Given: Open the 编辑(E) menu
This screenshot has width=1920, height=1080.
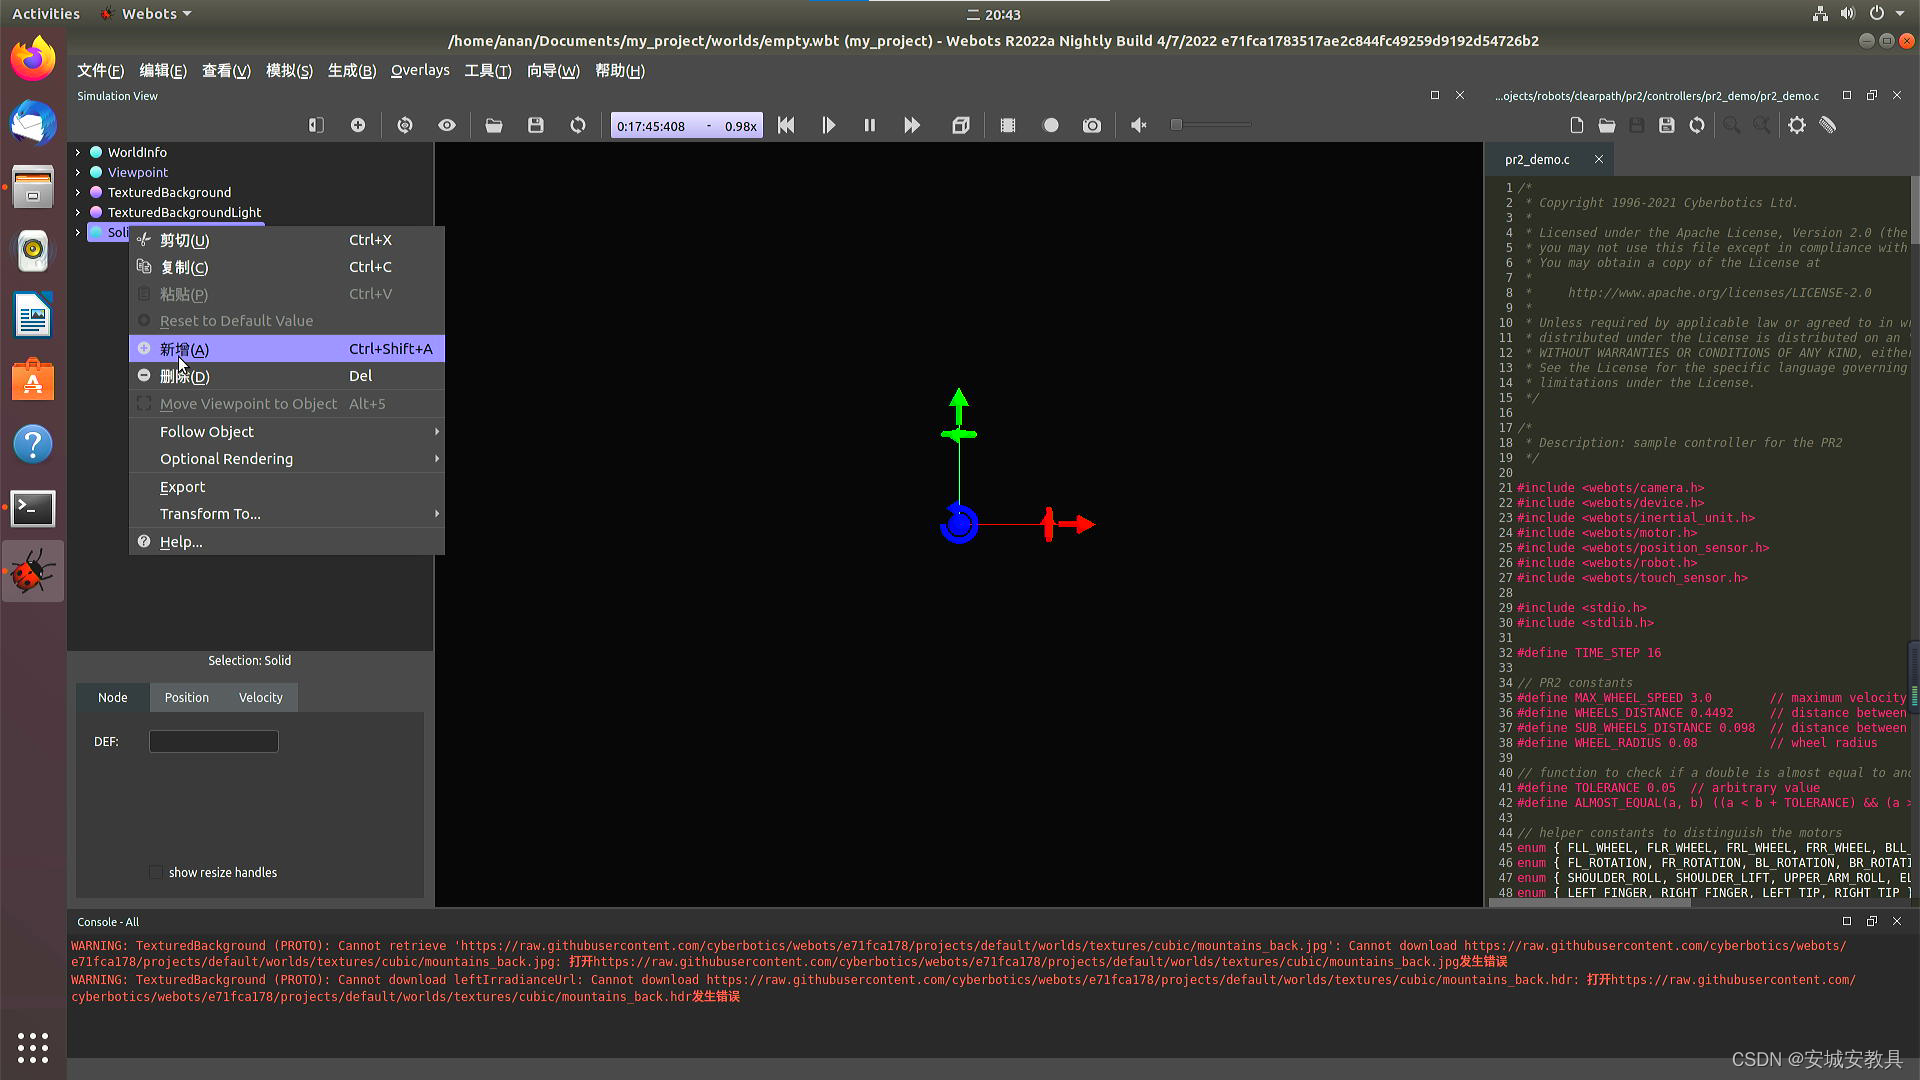Looking at the screenshot, I should [x=163, y=70].
